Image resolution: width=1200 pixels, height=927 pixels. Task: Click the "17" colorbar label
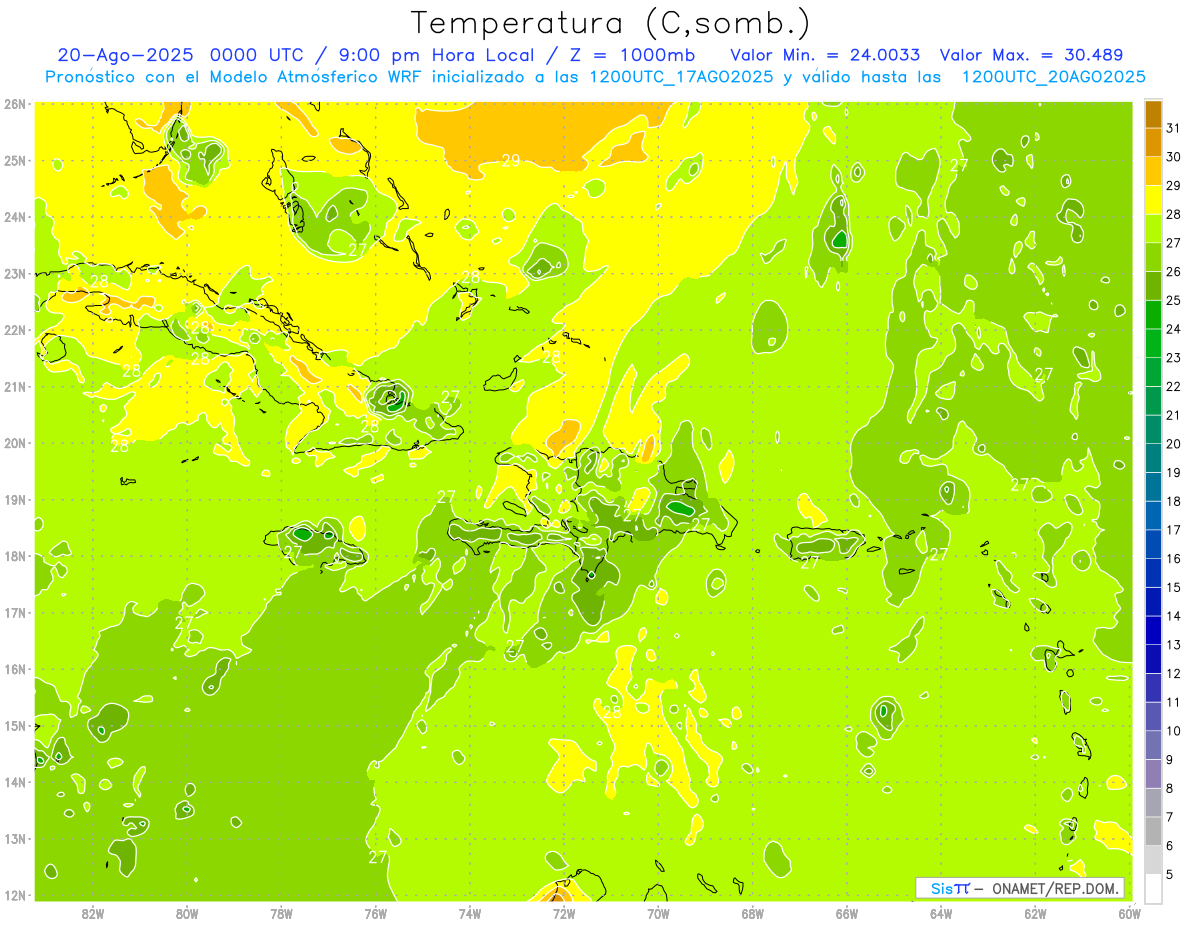coord(1174,530)
